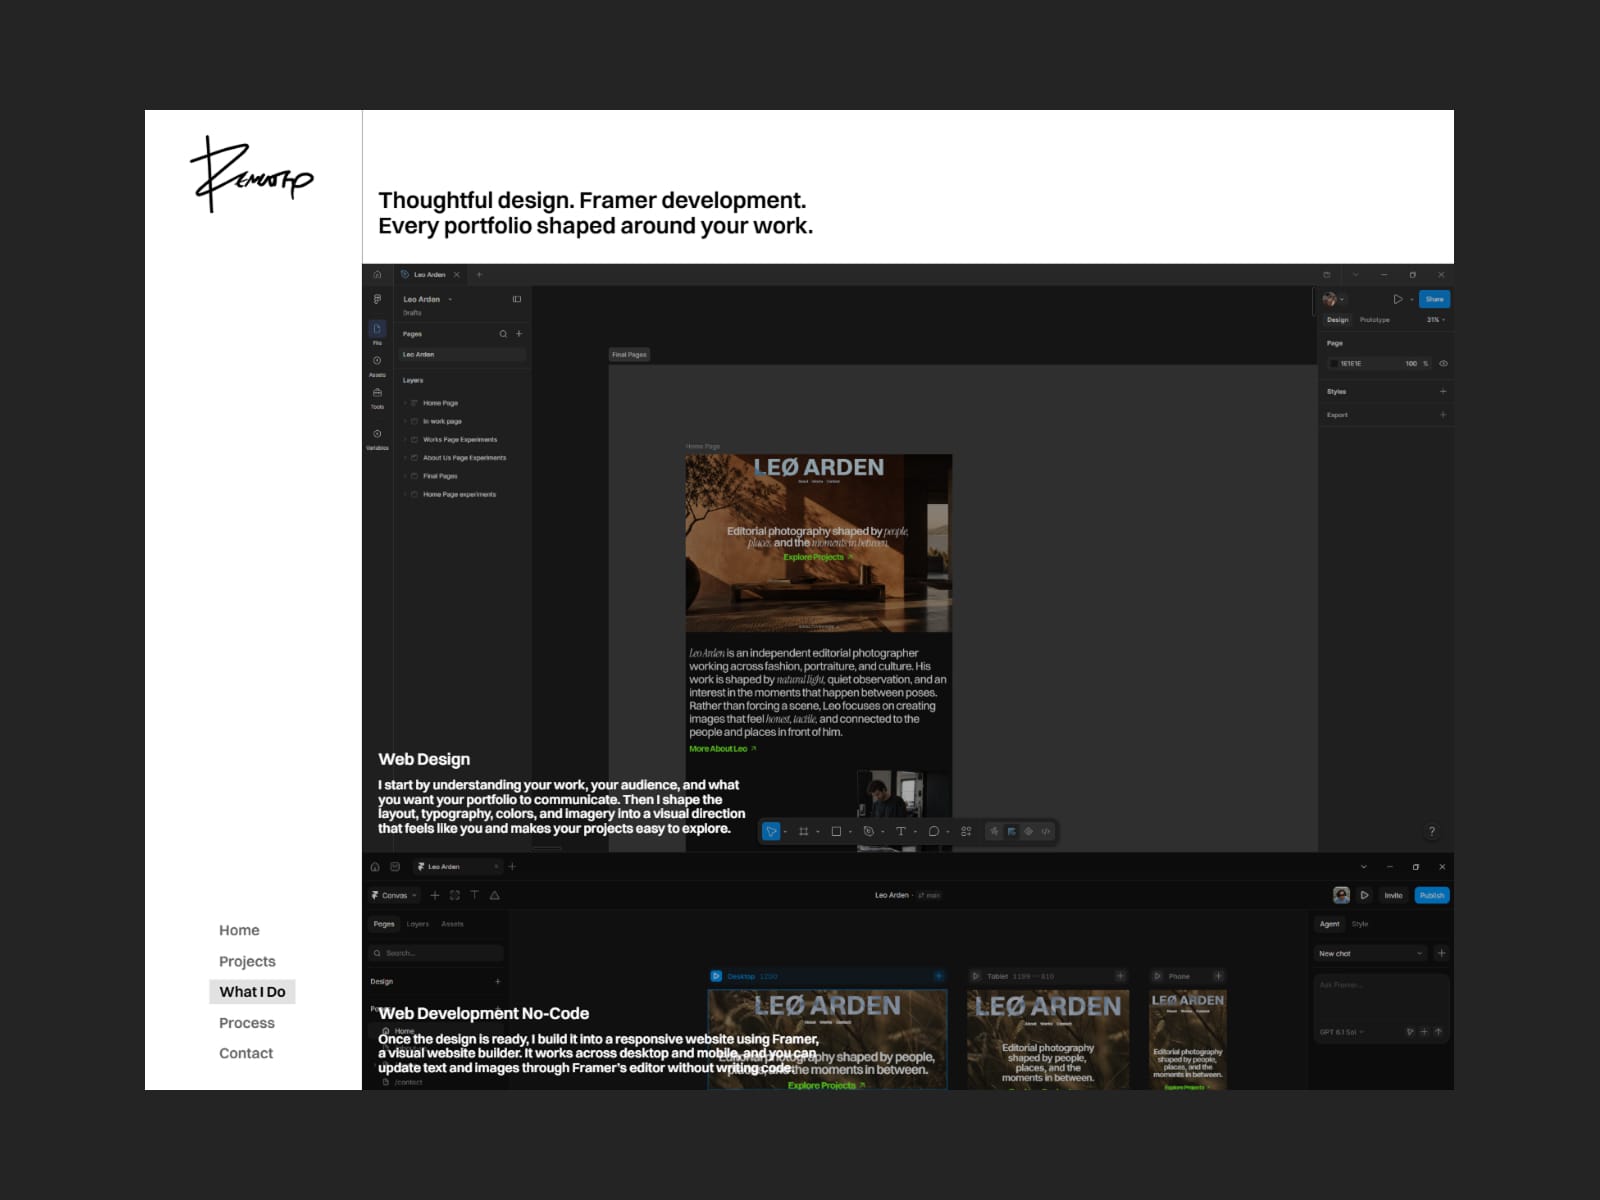Click the 1E1E1E page color swatch
1600x1200 pixels.
coord(1333,363)
